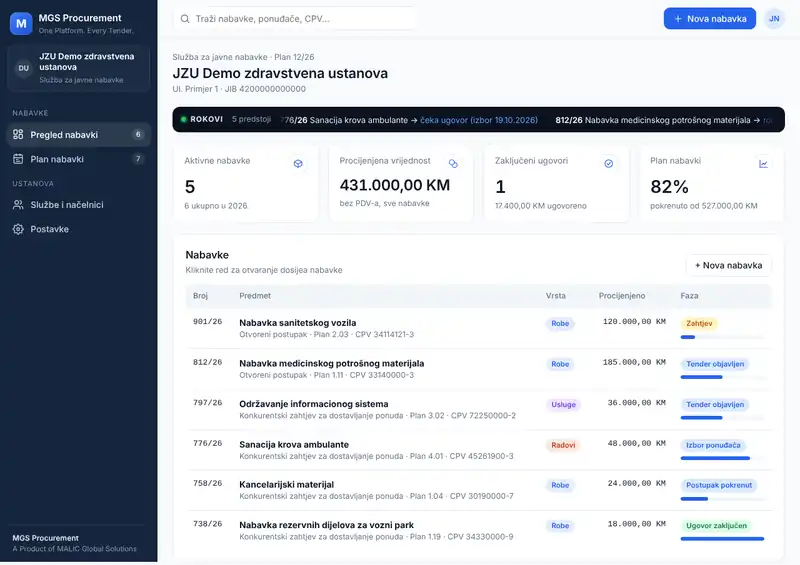Click the 431.000,00 KM value
The height and width of the screenshot is (565, 800).
tap(395, 185)
